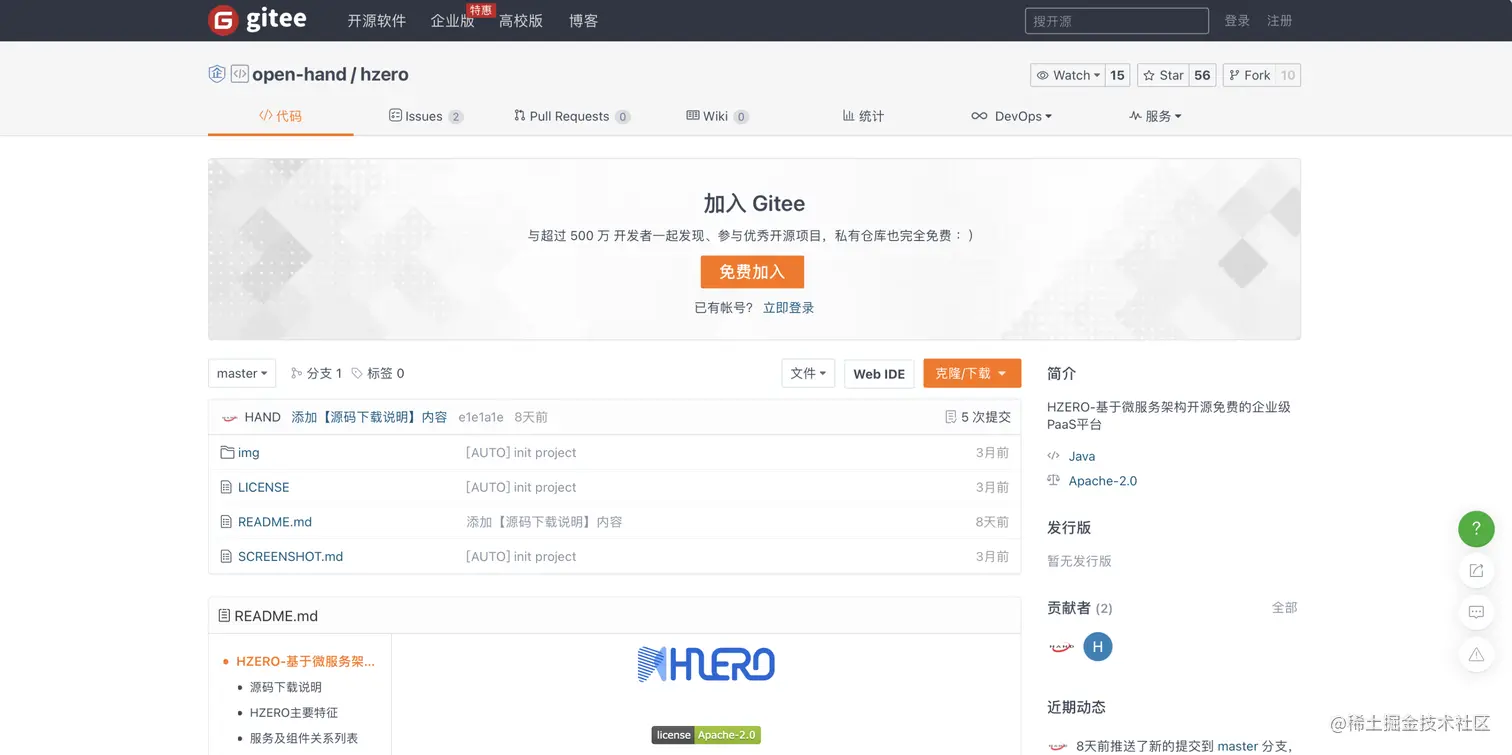Open the DevOps dropdown menu
1512x755 pixels.
pos(1011,116)
